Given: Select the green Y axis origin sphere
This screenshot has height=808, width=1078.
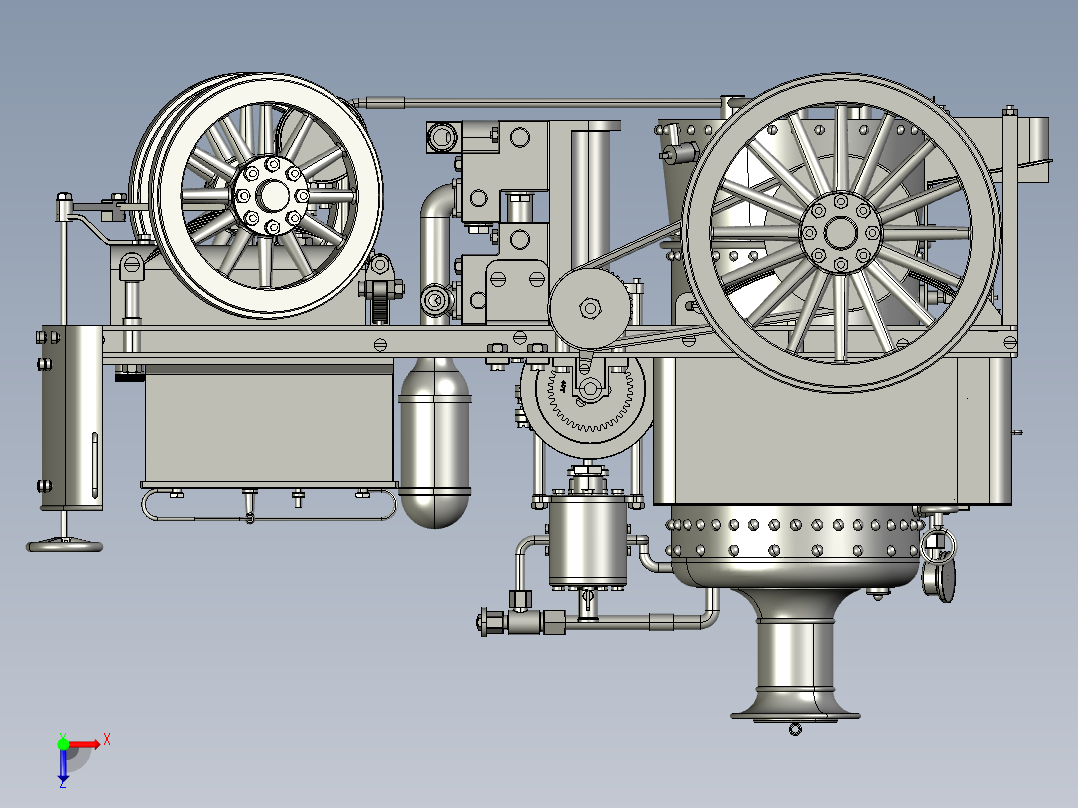Looking at the screenshot, I should click(63, 745).
